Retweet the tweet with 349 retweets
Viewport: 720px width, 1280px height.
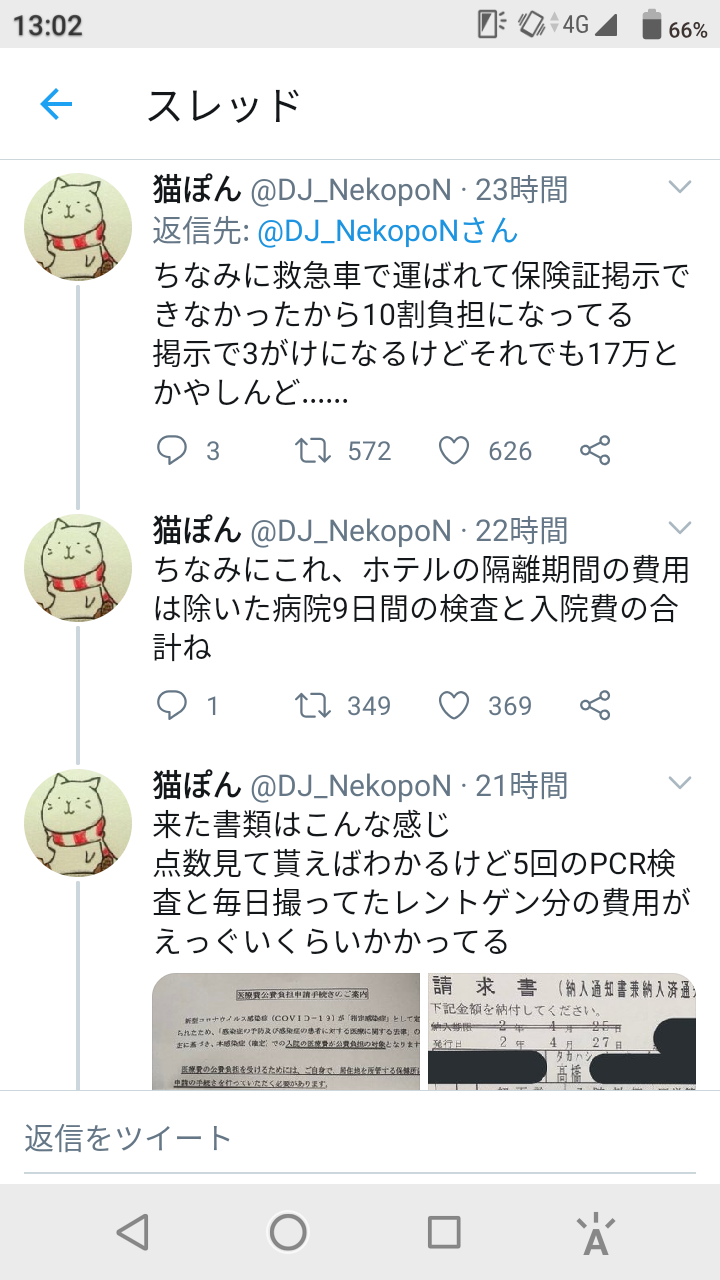click(314, 706)
